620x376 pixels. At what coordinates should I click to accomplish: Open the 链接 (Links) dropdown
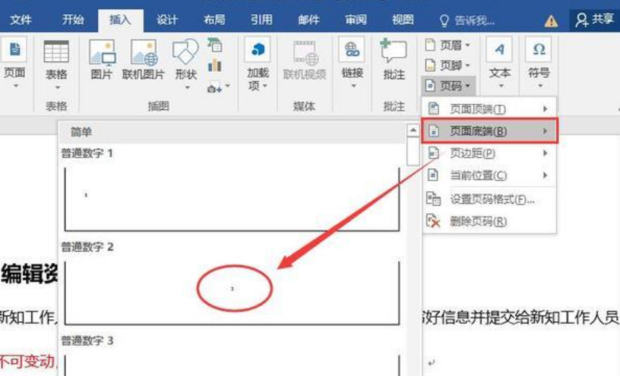pos(352,63)
